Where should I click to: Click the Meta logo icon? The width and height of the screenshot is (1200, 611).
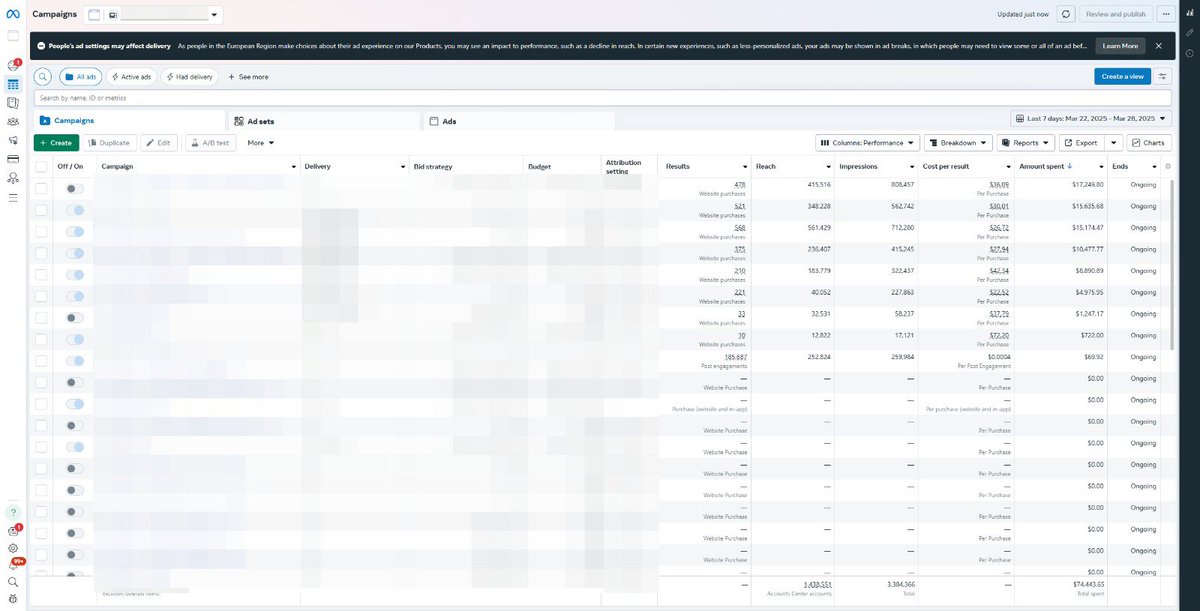point(13,14)
